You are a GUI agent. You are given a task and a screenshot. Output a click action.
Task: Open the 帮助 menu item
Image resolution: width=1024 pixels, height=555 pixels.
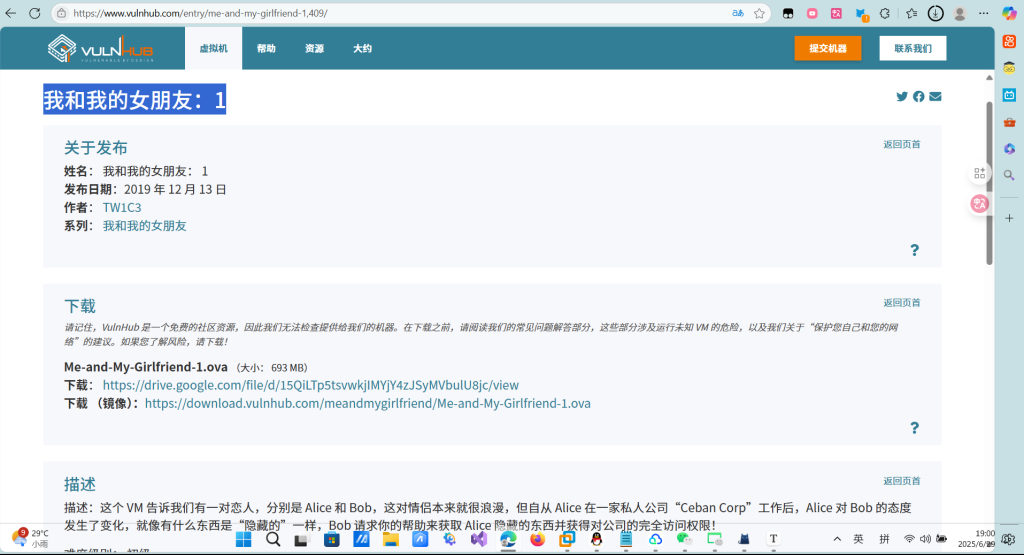(x=266, y=48)
